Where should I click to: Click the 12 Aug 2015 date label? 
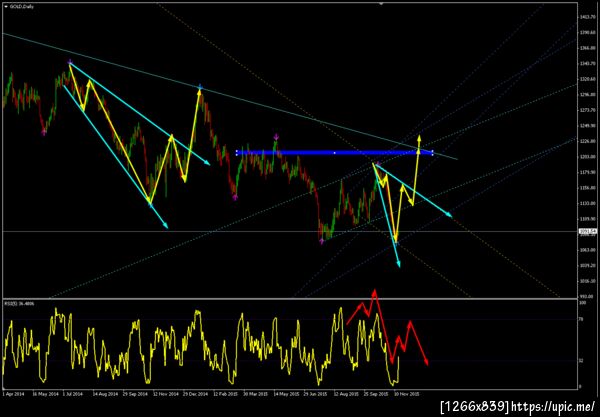[346, 394]
